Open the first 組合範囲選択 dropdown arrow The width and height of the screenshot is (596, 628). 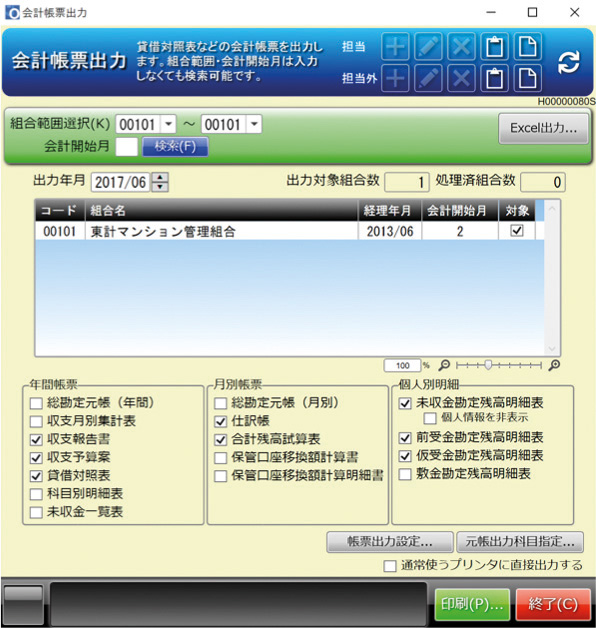point(169,124)
